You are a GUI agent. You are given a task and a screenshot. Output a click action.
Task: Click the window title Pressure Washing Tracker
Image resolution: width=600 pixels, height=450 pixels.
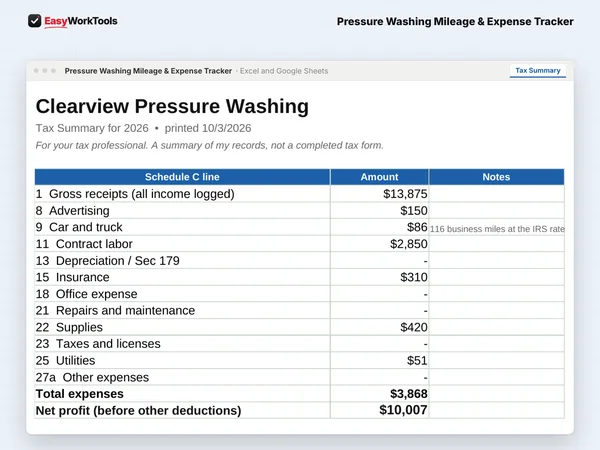point(148,71)
